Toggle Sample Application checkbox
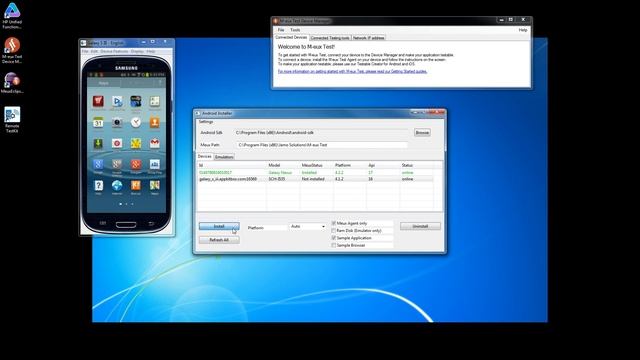 [x=334, y=238]
